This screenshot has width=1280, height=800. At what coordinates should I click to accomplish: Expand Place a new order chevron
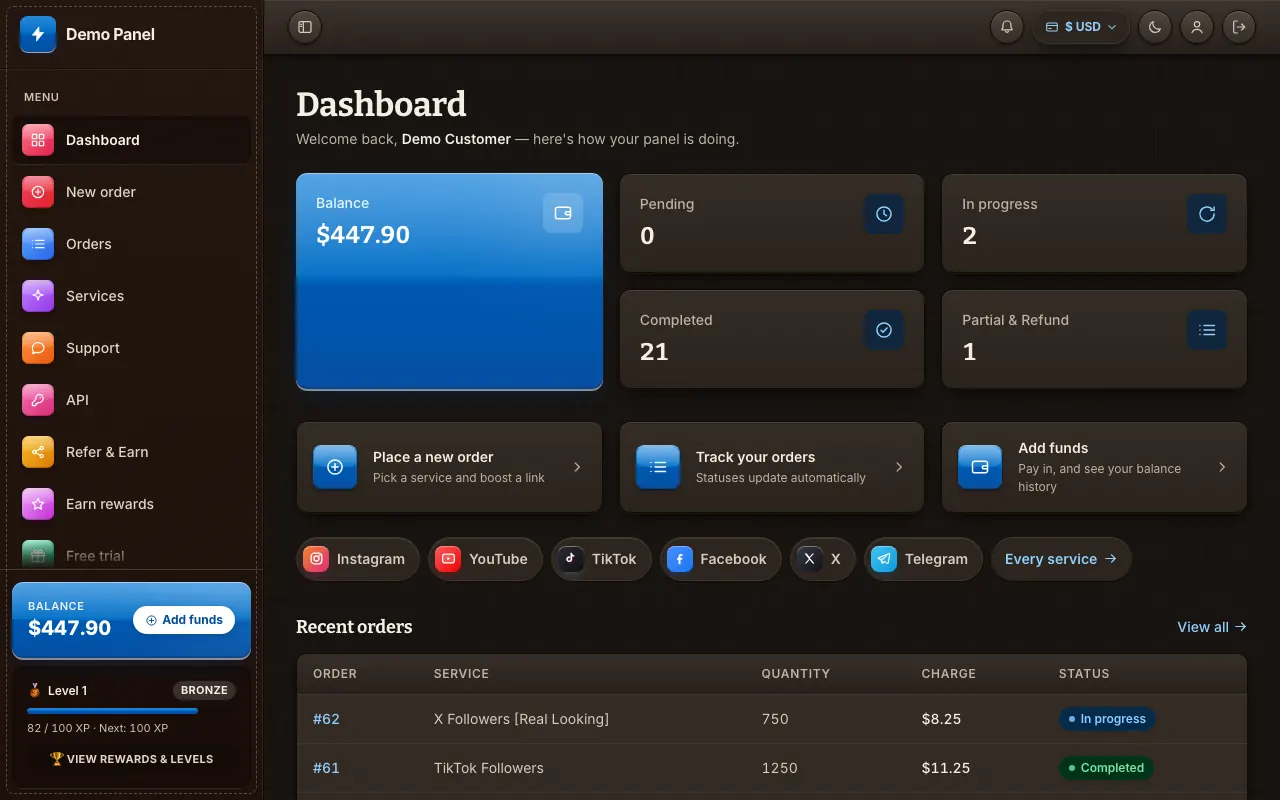(x=577, y=467)
